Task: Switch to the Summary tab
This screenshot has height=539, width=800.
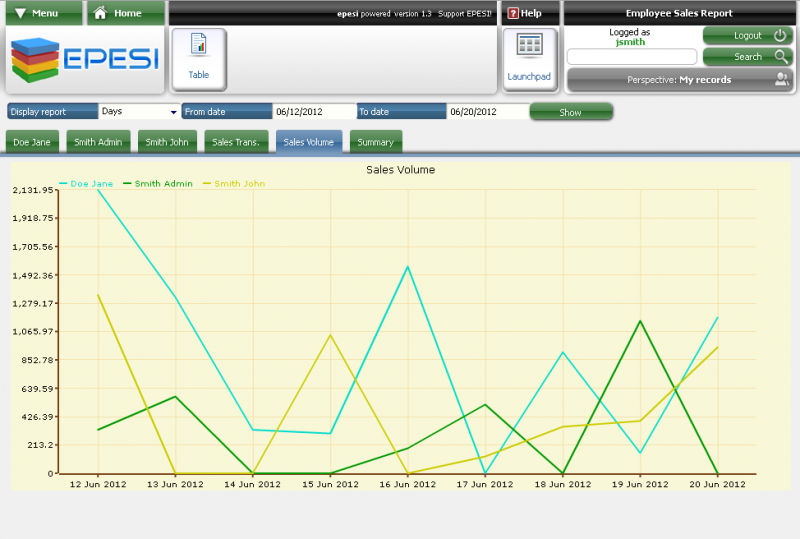Action: coord(375,142)
